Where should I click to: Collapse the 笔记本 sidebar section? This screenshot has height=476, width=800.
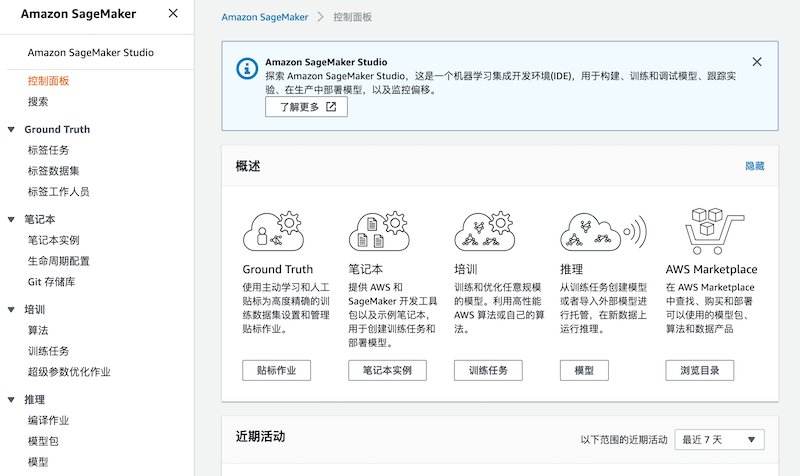click(11, 219)
